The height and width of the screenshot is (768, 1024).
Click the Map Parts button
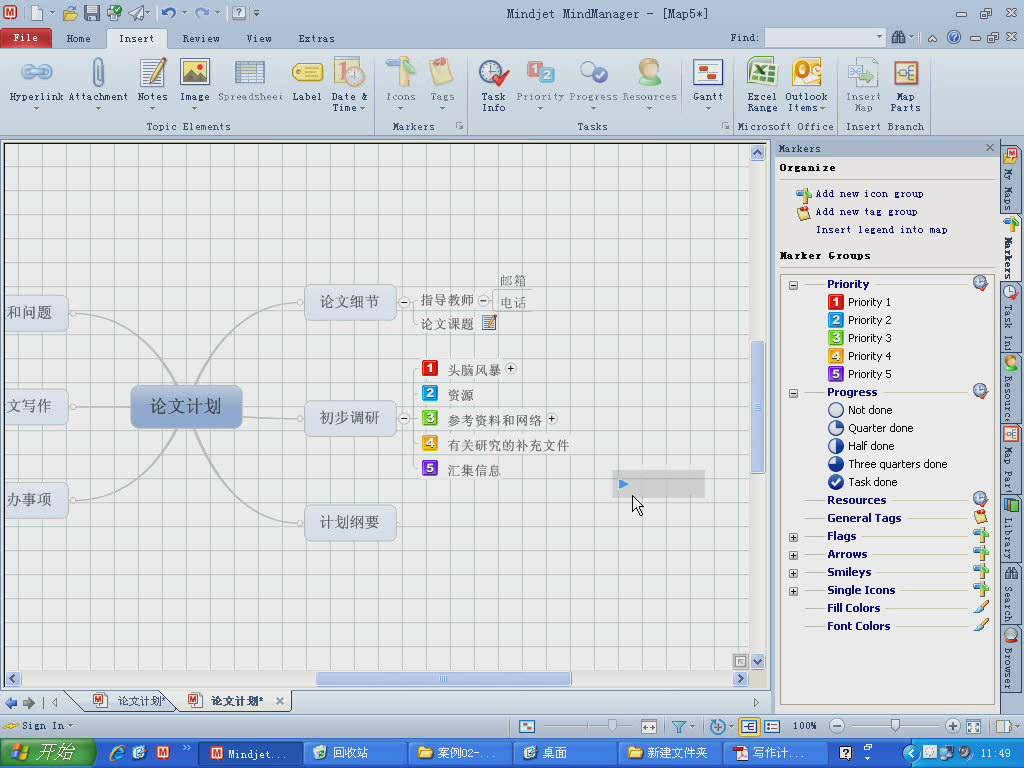point(905,84)
